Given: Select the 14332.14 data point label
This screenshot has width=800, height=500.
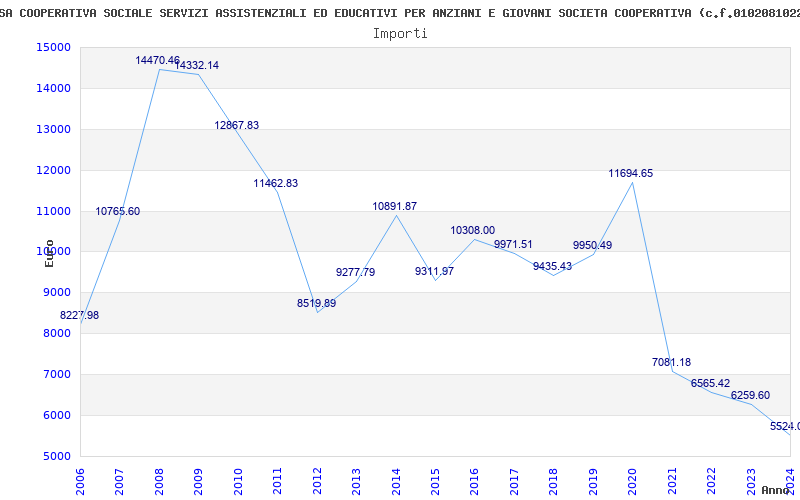Looking at the screenshot, I should pyautogui.click(x=197, y=65).
